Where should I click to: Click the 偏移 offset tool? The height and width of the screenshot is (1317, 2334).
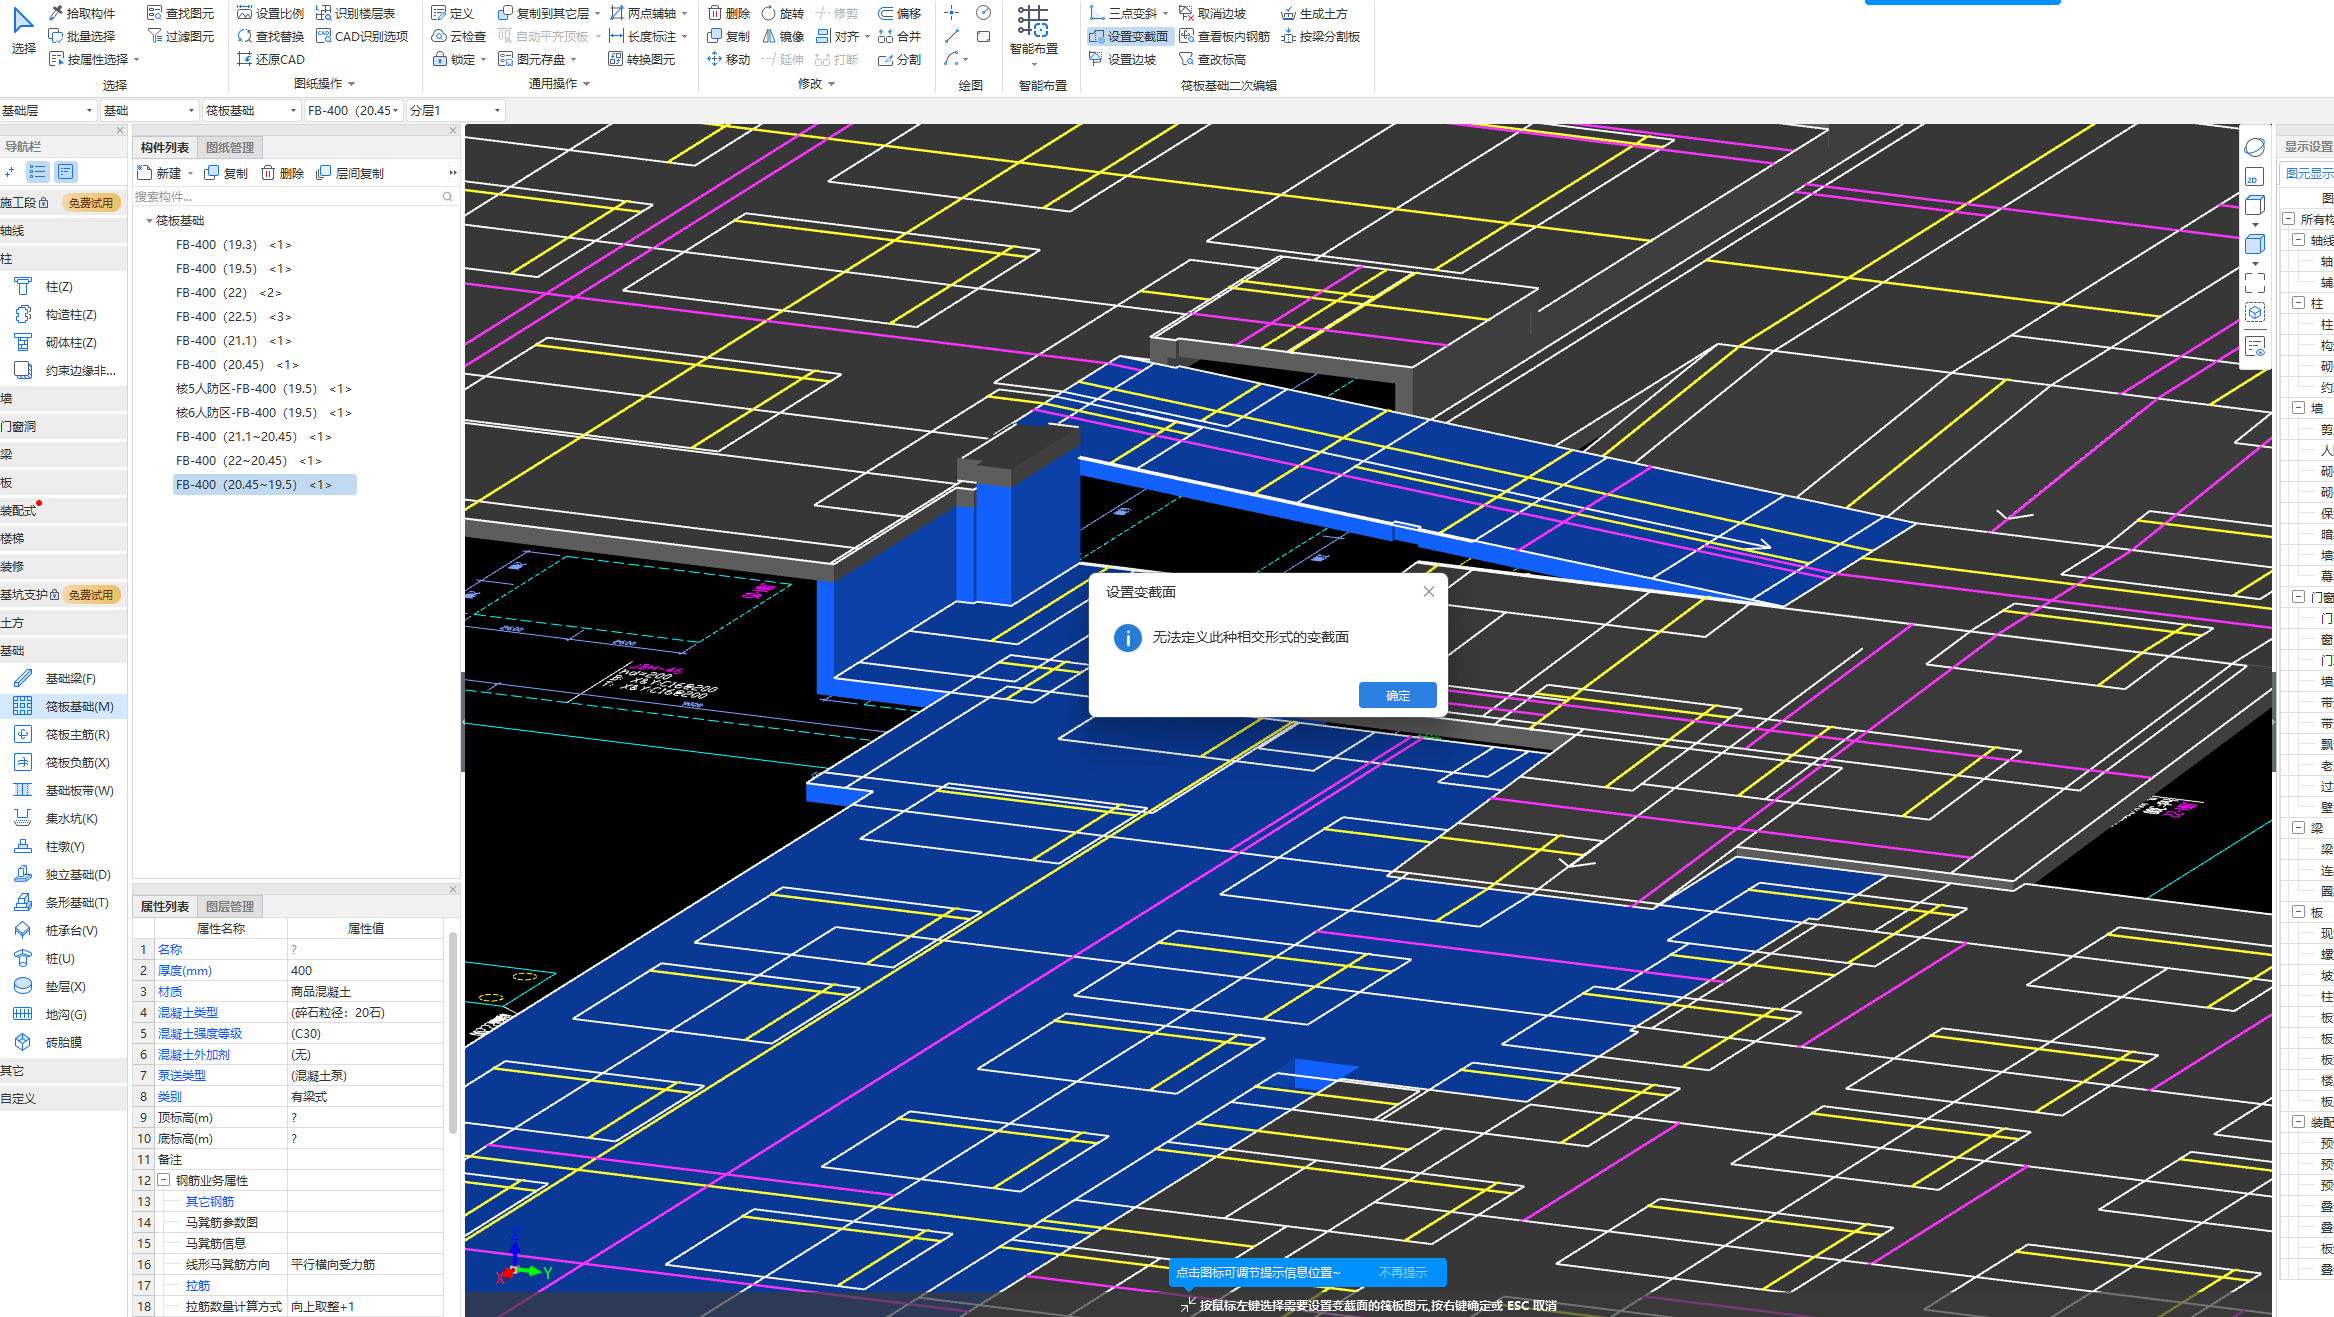click(x=899, y=13)
